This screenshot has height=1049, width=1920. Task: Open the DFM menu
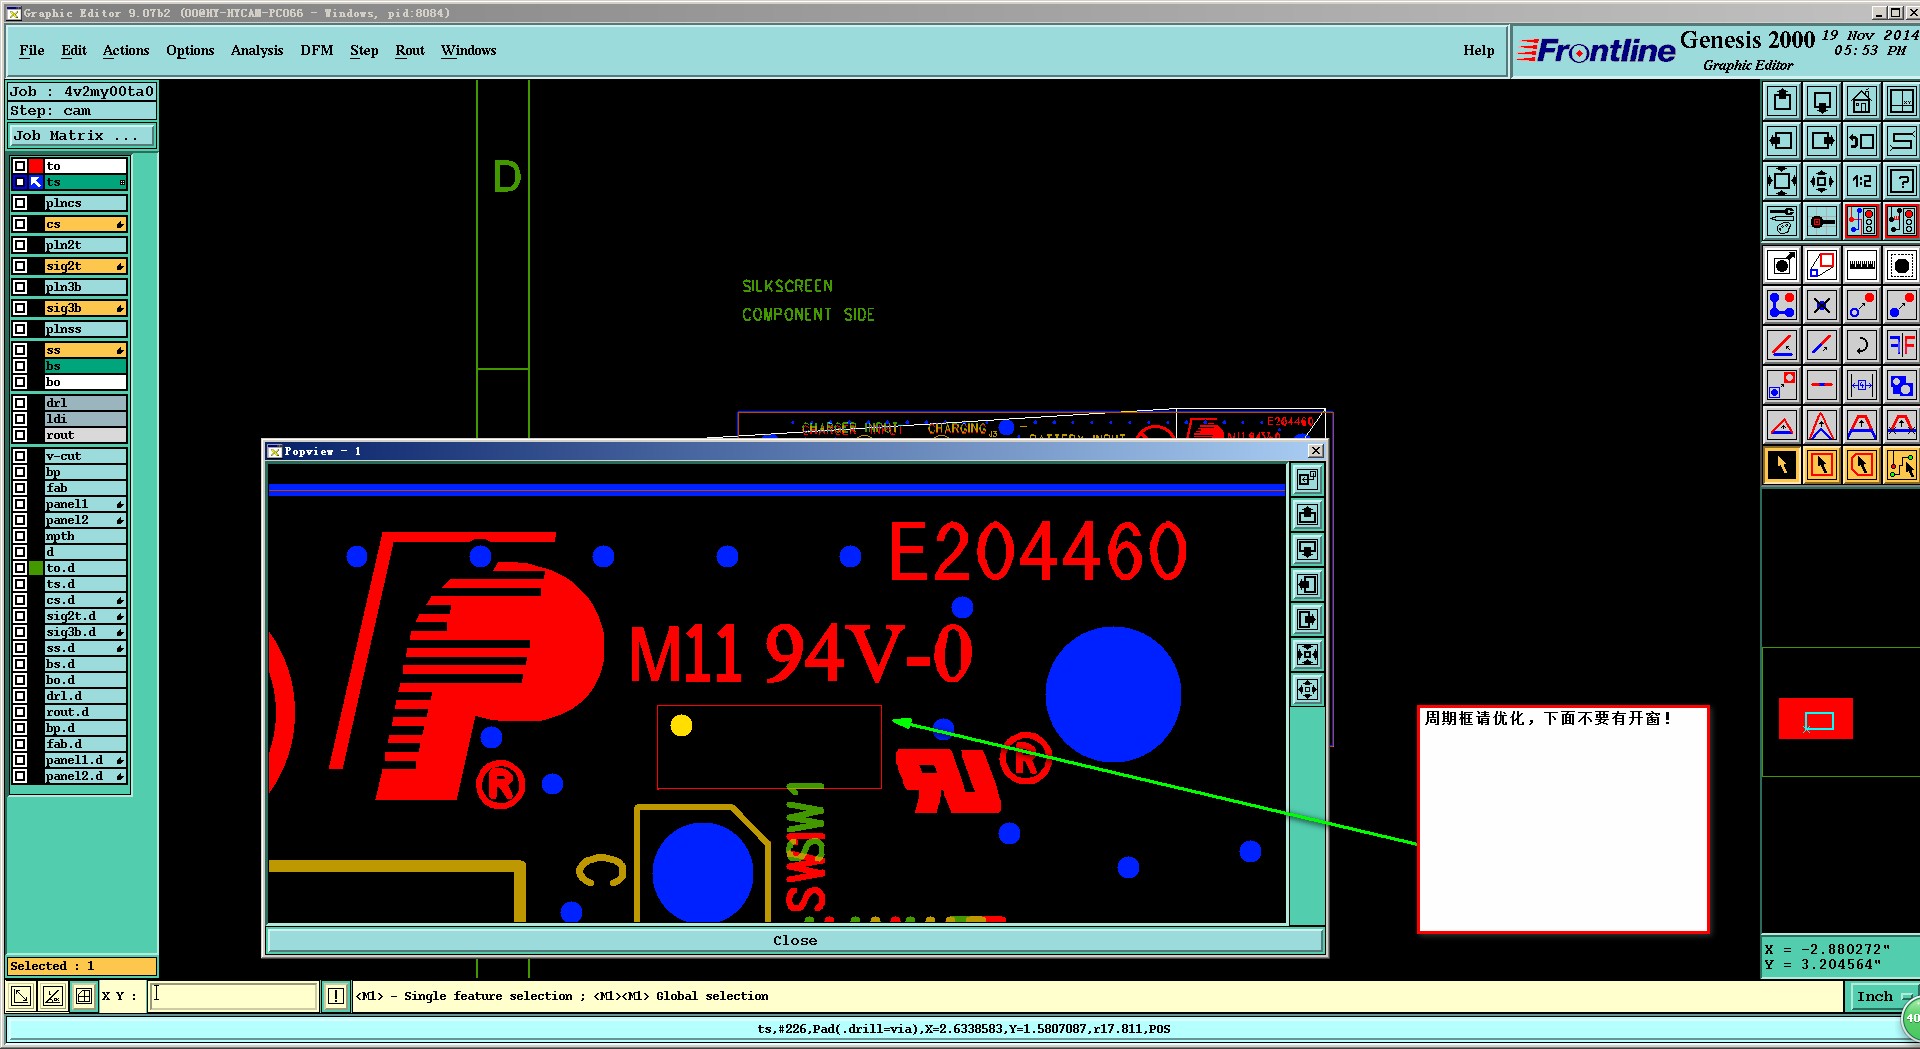pos(317,50)
